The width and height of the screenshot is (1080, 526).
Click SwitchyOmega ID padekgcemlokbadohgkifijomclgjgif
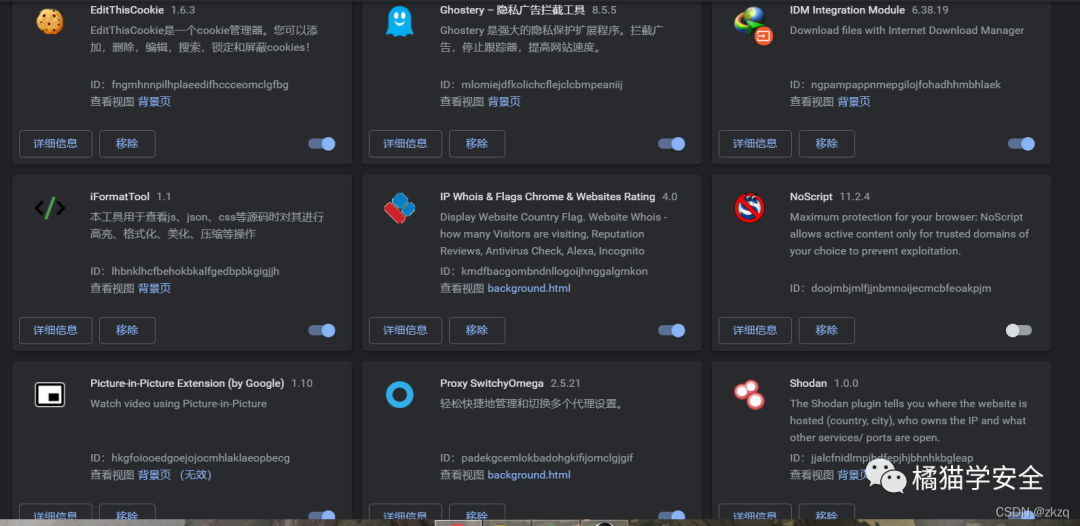pyautogui.click(x=547, y=458)
